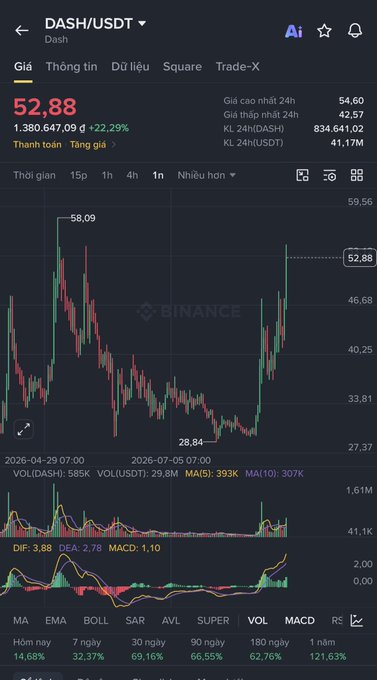
Task: Tap the 180 ngày 62,76% performance
Action: click(269, 649)
